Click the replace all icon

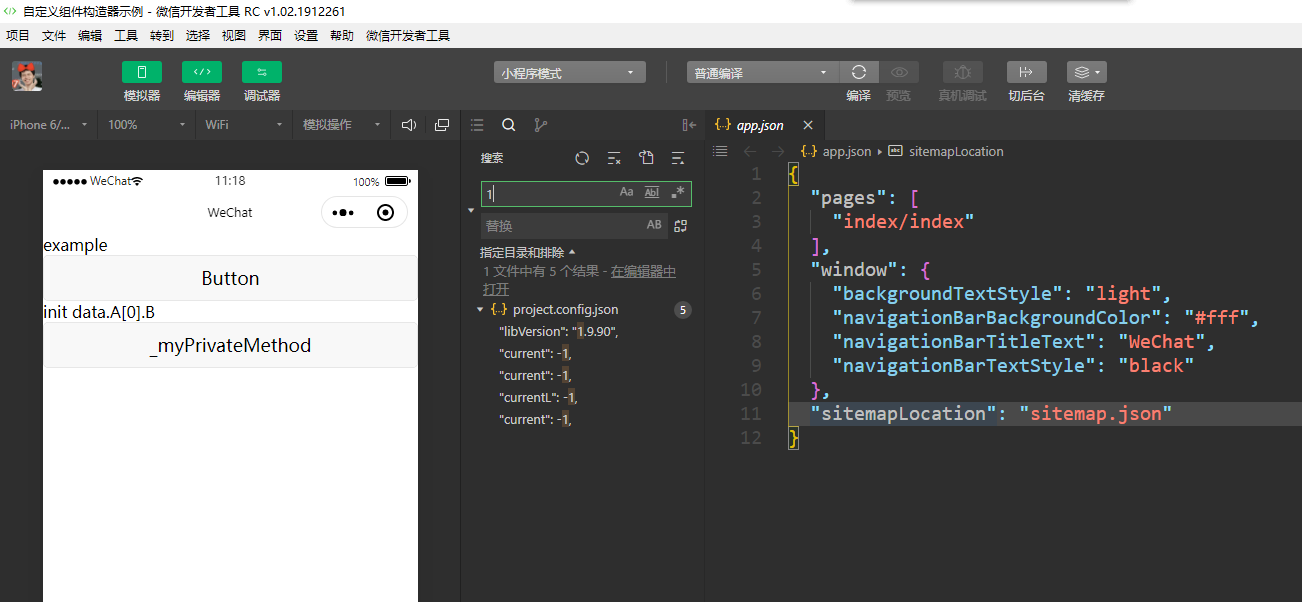[681, 226]
